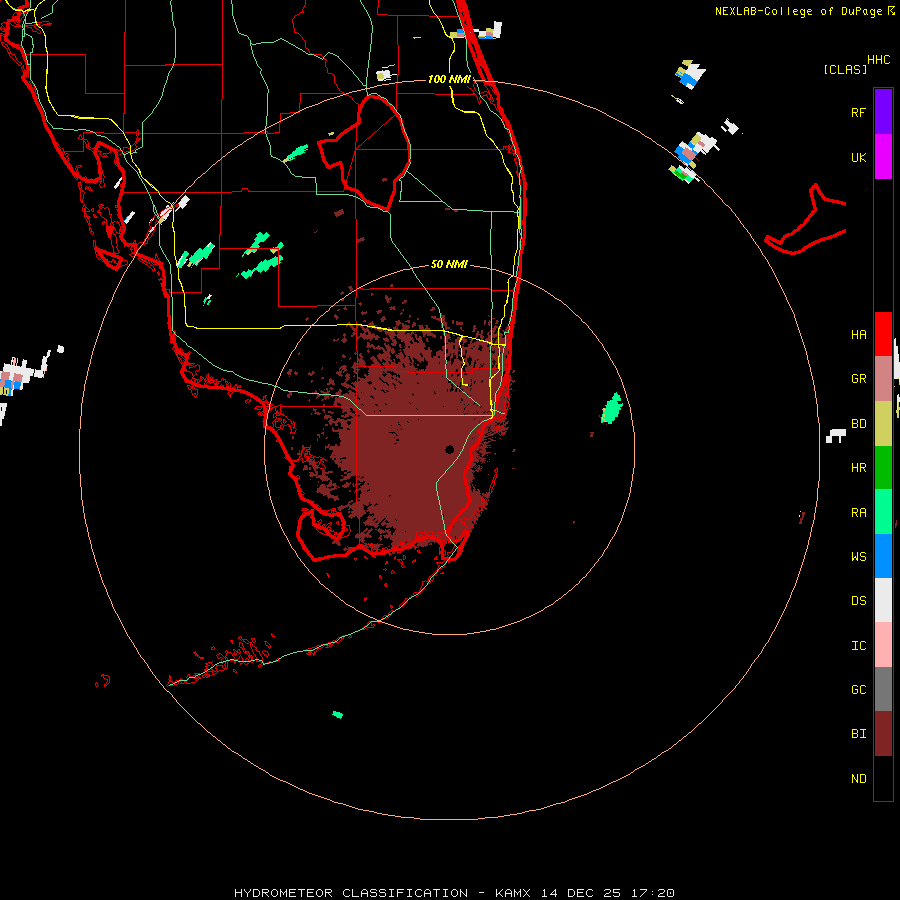Viewport: 900px width, 900px height.
Task: Click the DS legend label
Action: [858, 601]
